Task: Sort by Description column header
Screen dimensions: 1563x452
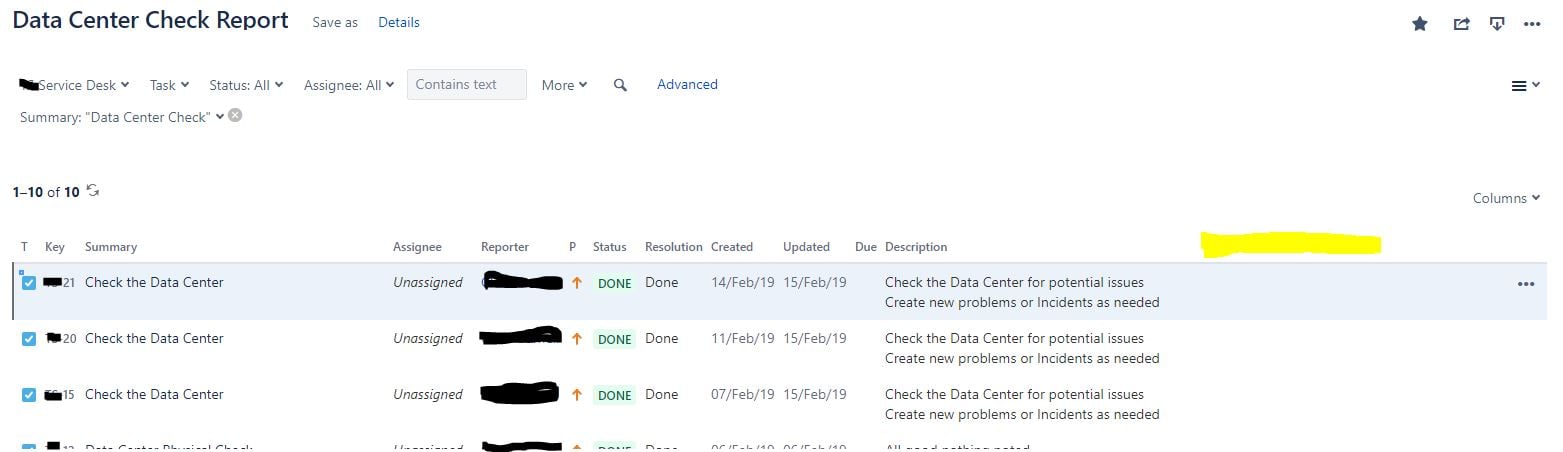Action: coord(916,247)
